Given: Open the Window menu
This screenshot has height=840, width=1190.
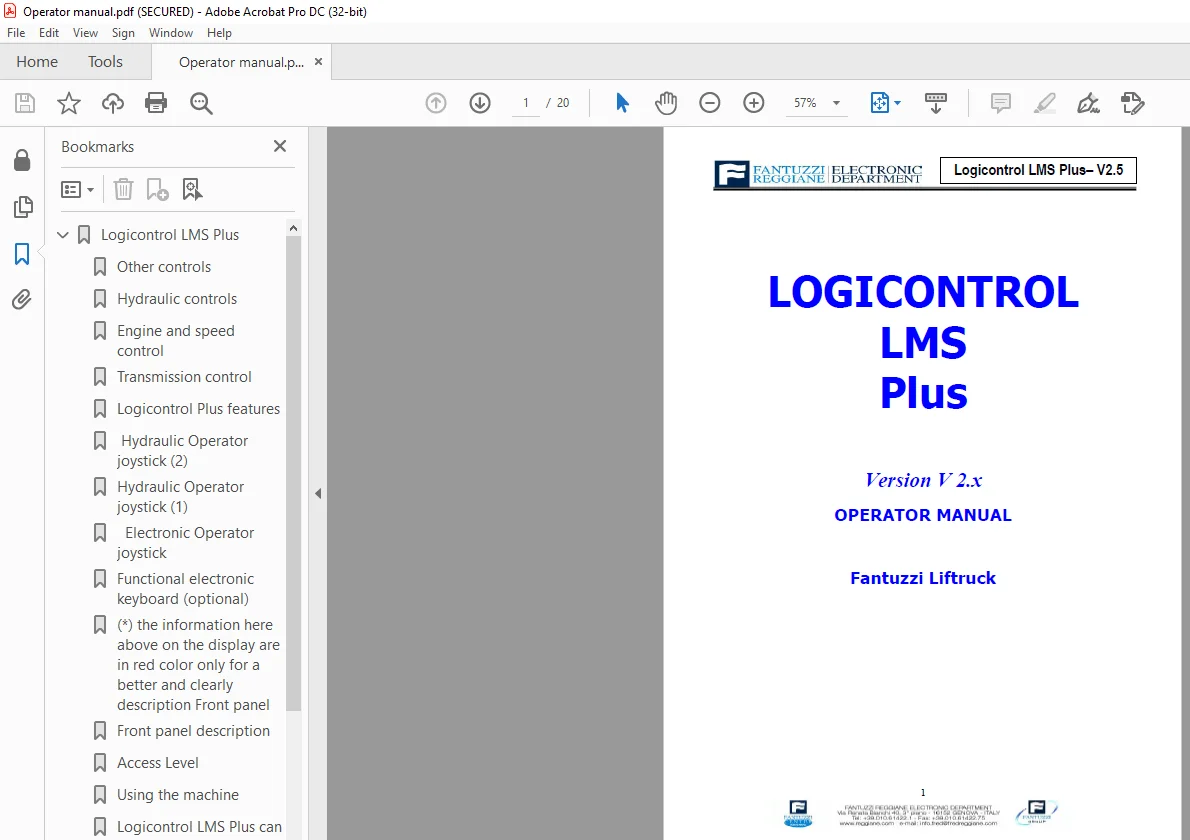Looking at the screenshot, I should click(x=171, y=33).
